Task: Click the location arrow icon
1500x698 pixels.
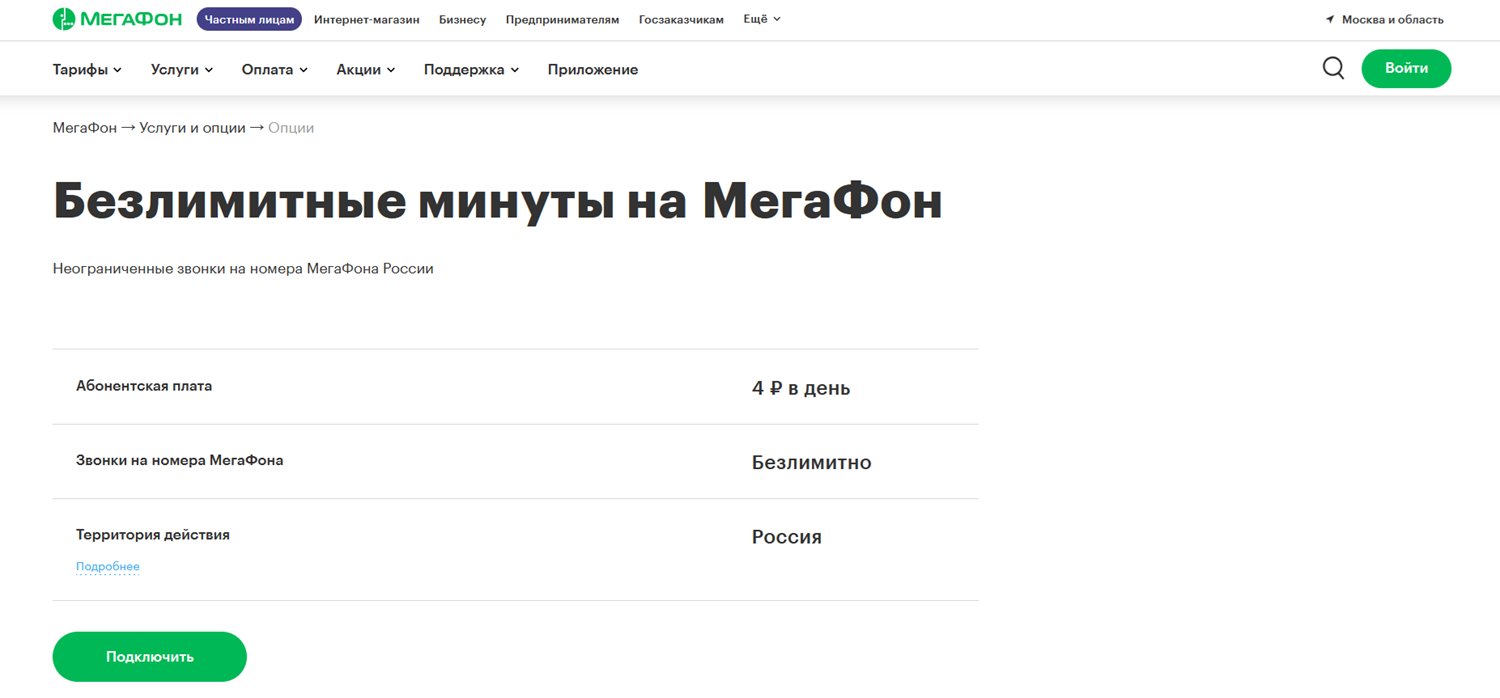Action: click(1330, 19)
